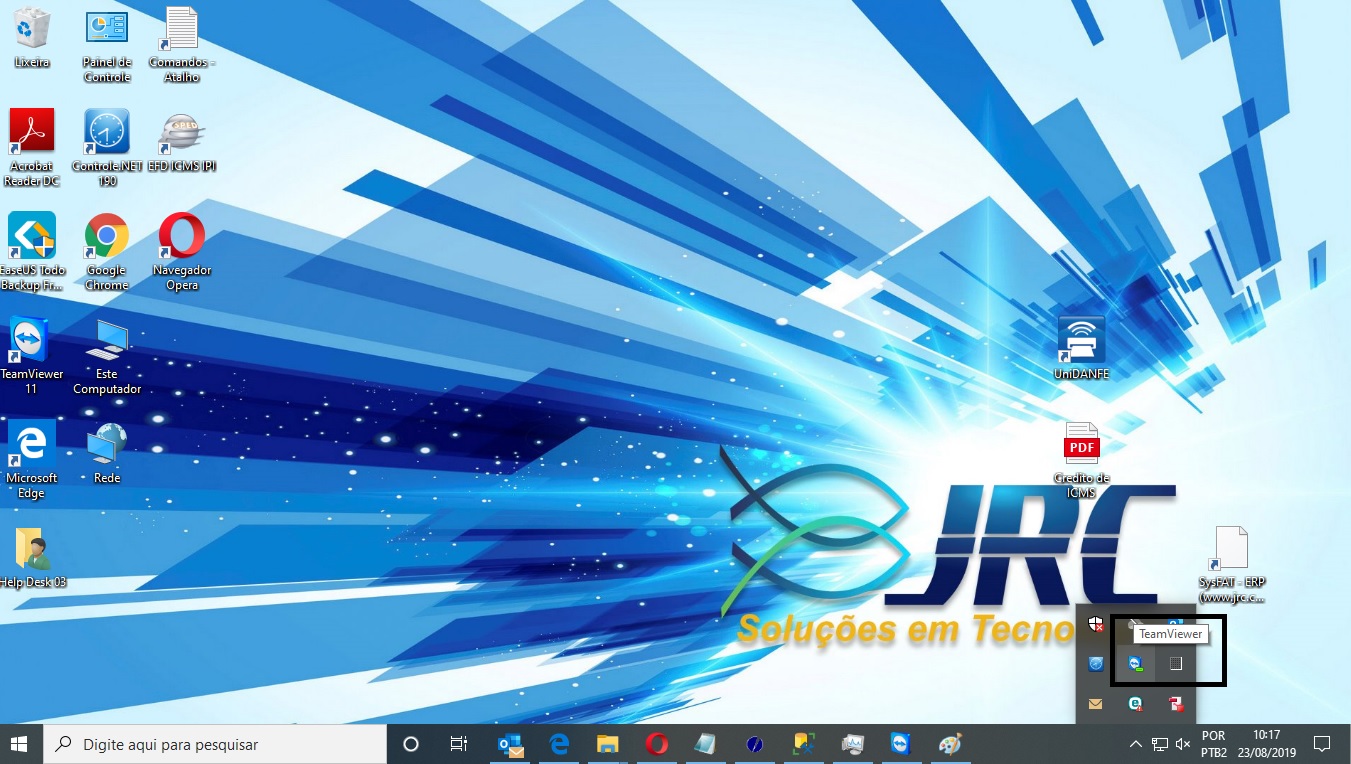Click the Windows Defender shield in tray flyout
1351x764 pixels.
[1096, 624]
